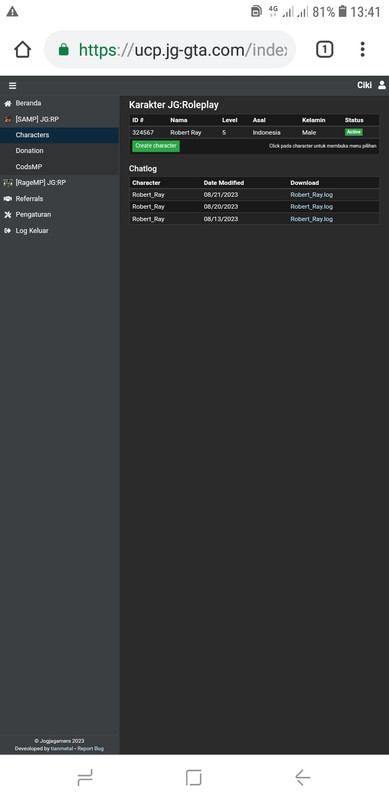Click the 08/13/2023 date cell
Screen dimensions: 389x800
221,219
